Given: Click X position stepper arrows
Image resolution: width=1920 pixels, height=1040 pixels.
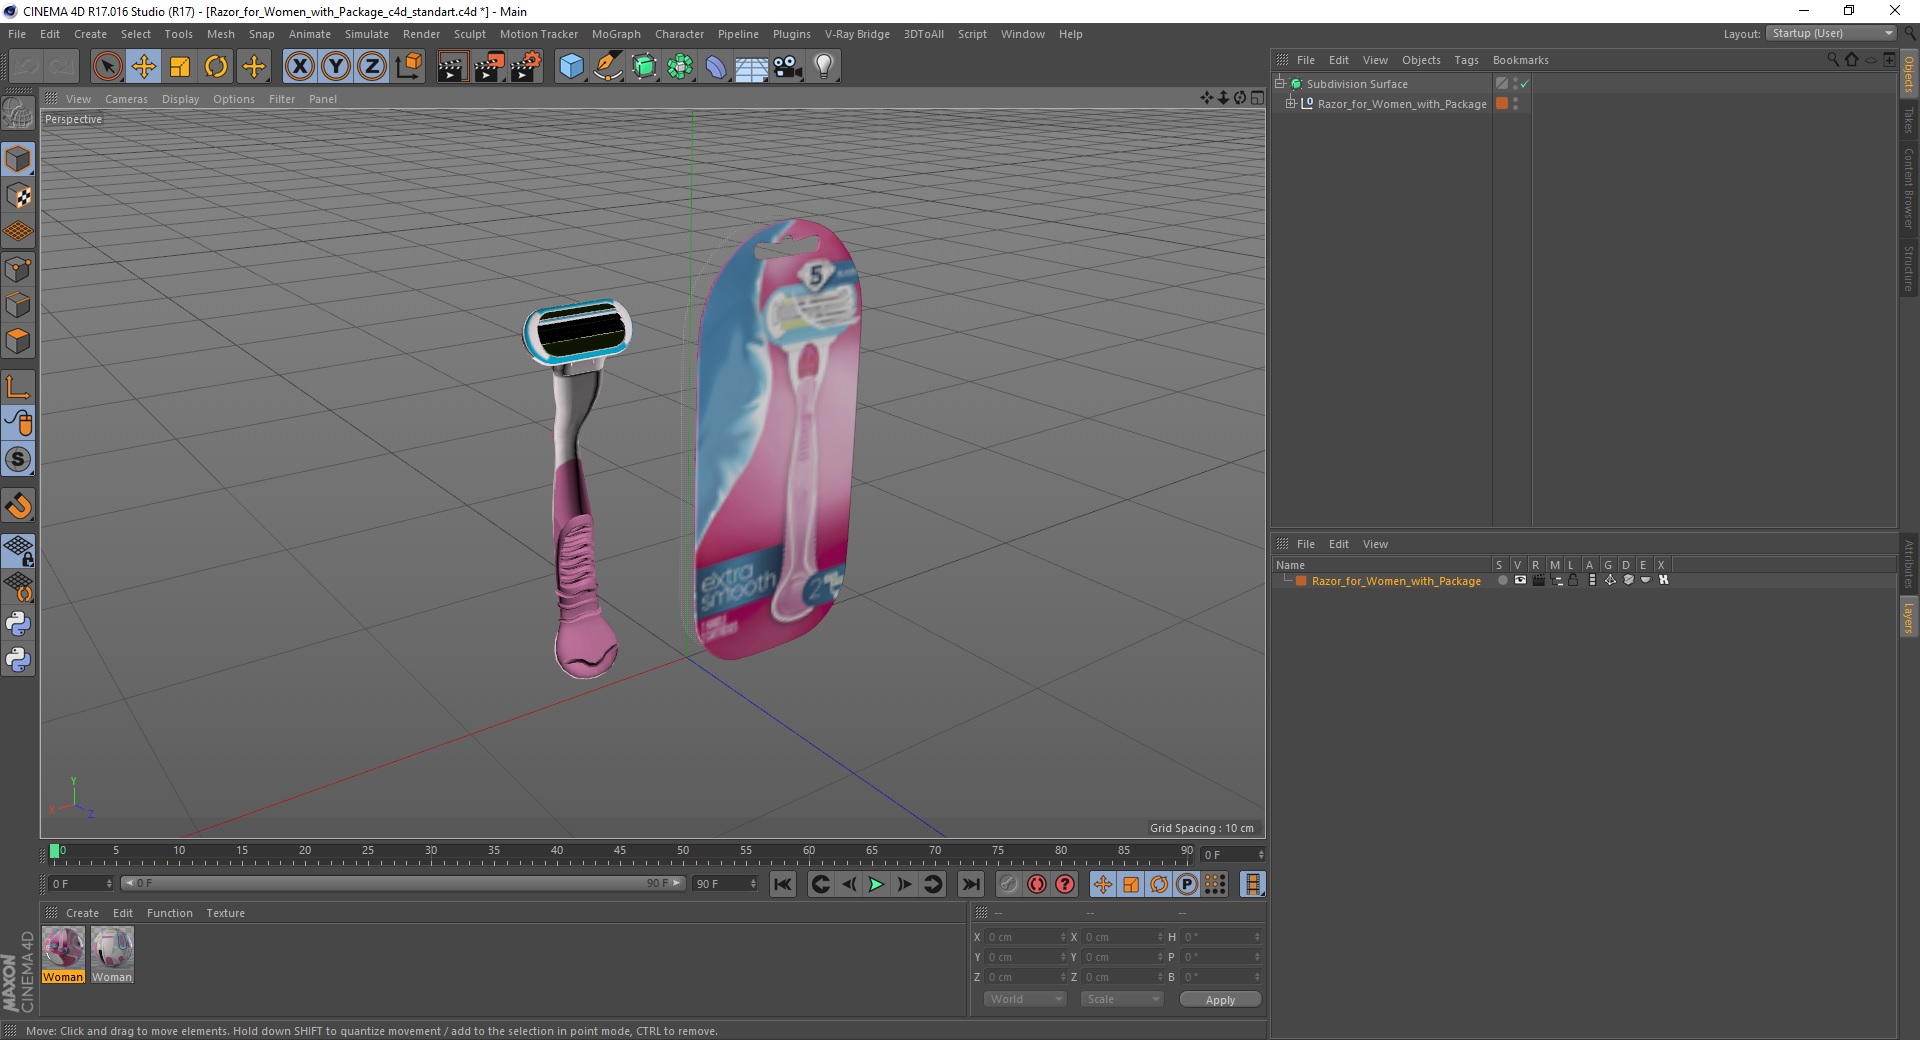Looking at the screenshot, I should [1063, 937].
